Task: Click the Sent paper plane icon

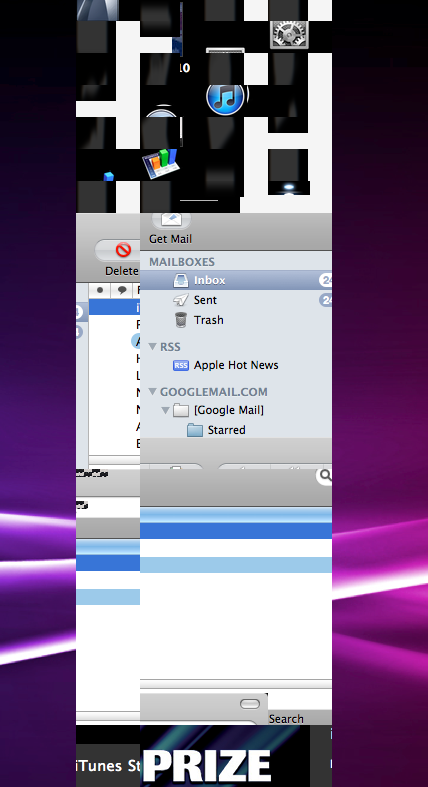Action: coord(181,300)
